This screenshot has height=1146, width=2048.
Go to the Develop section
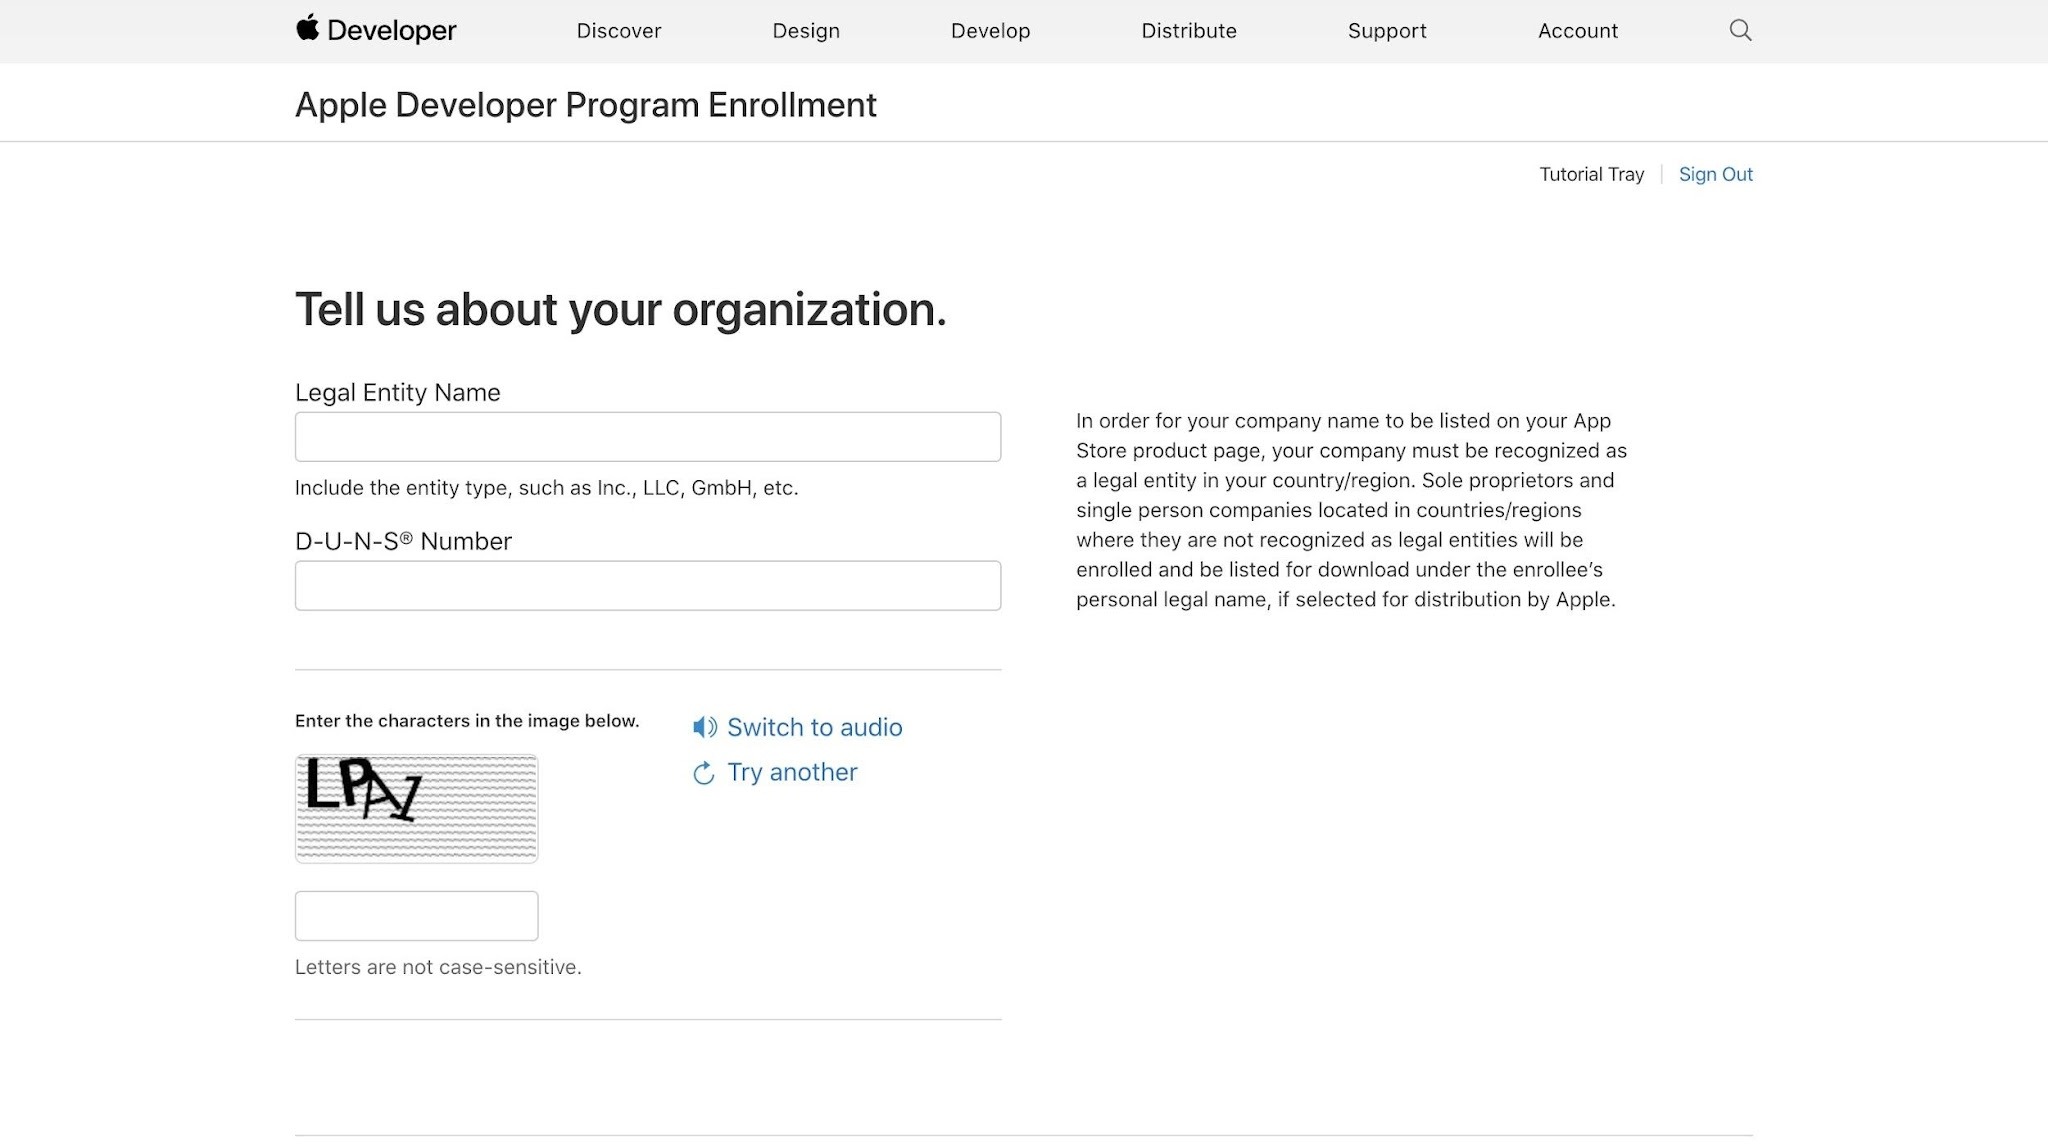click(x=990, y=31)
